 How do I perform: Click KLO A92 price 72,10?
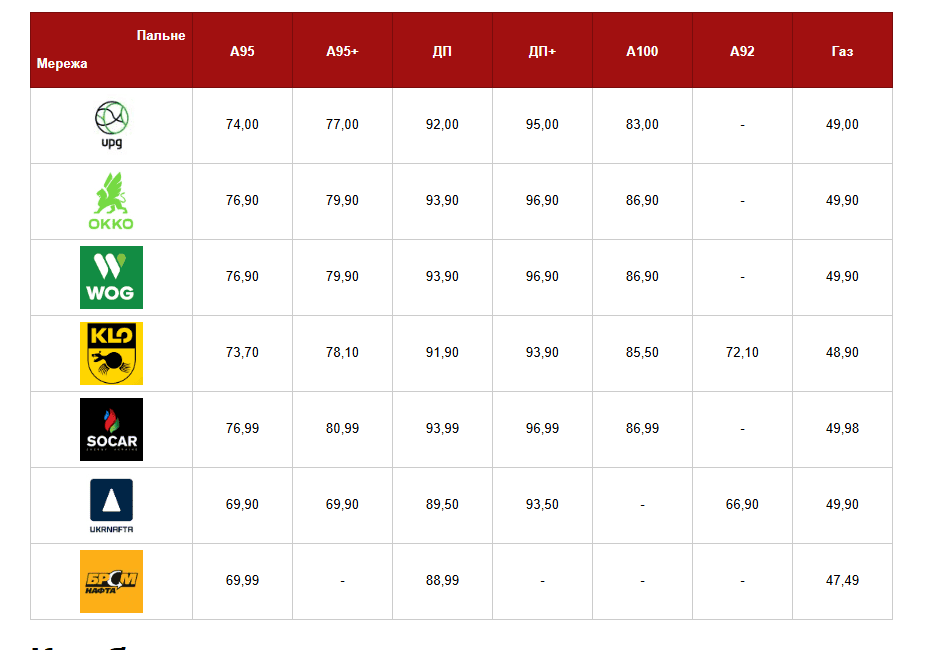click(x=742, y=353)
